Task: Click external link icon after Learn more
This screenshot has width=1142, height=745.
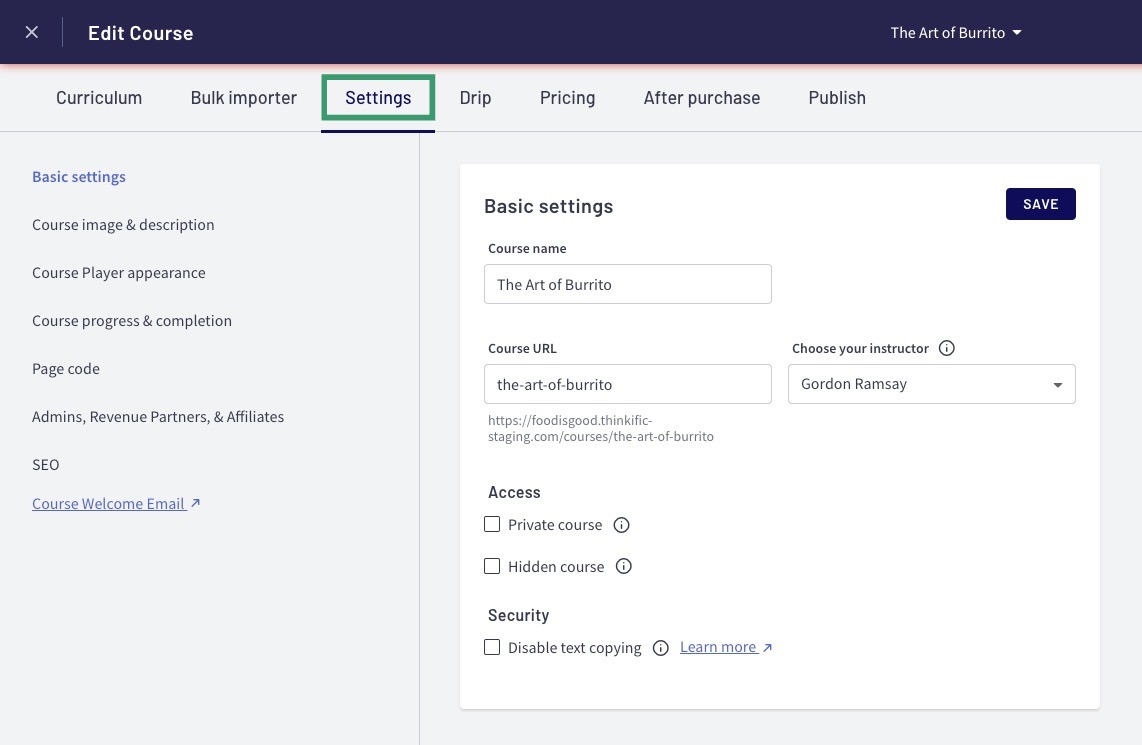Action: point(767,648)
